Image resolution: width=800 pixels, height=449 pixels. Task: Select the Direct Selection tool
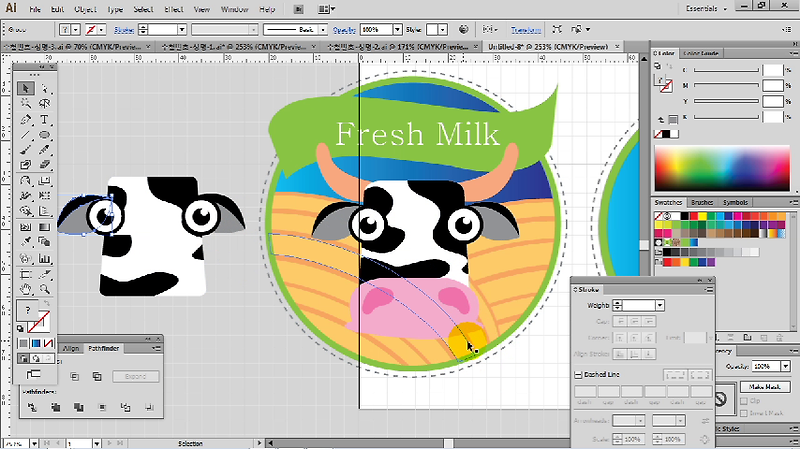click(45, 89)
